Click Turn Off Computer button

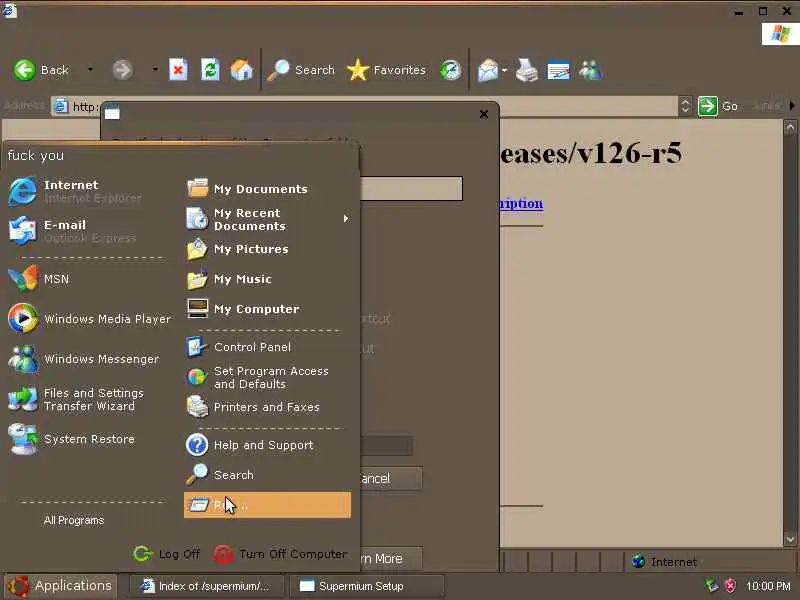[280, 554]
